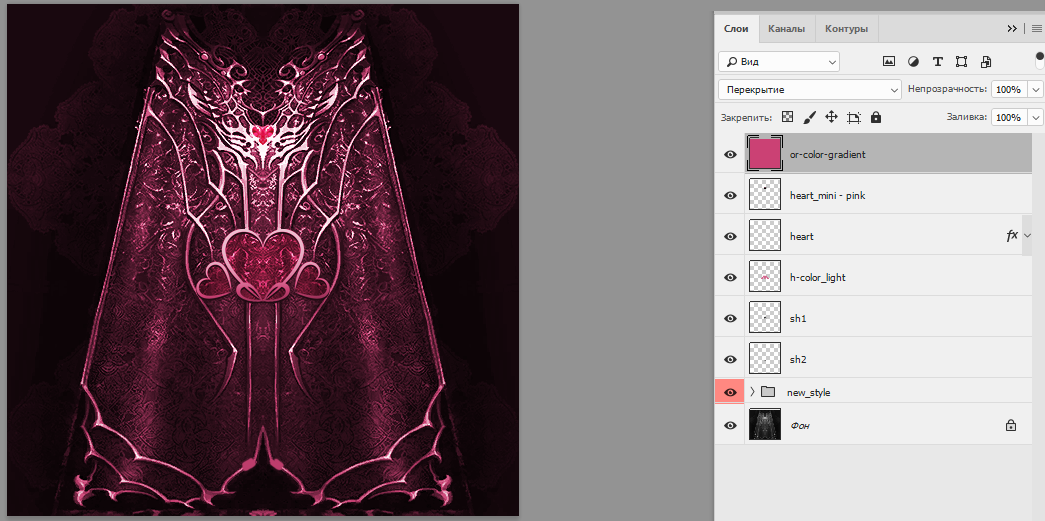Filter layers by adjustment layer icon

coord(913,62)
